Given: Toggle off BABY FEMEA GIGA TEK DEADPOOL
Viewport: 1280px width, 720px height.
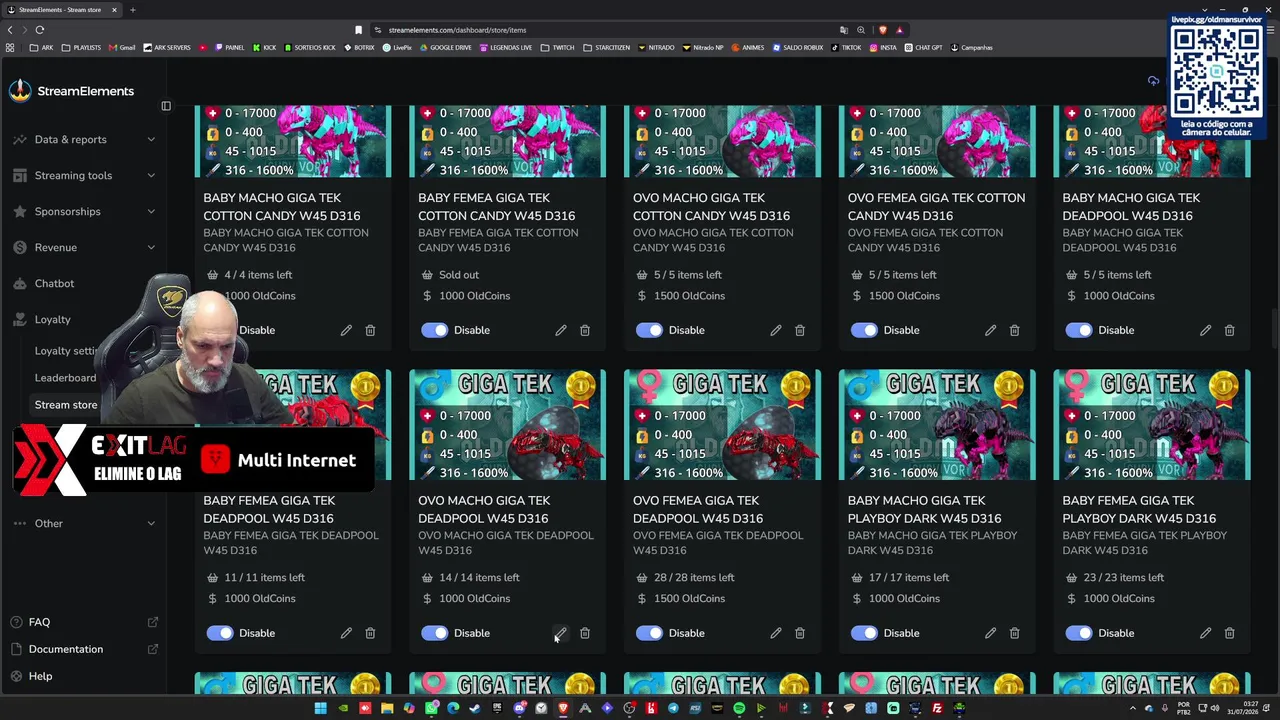Looking at the screenshot, I should (220, 633).
